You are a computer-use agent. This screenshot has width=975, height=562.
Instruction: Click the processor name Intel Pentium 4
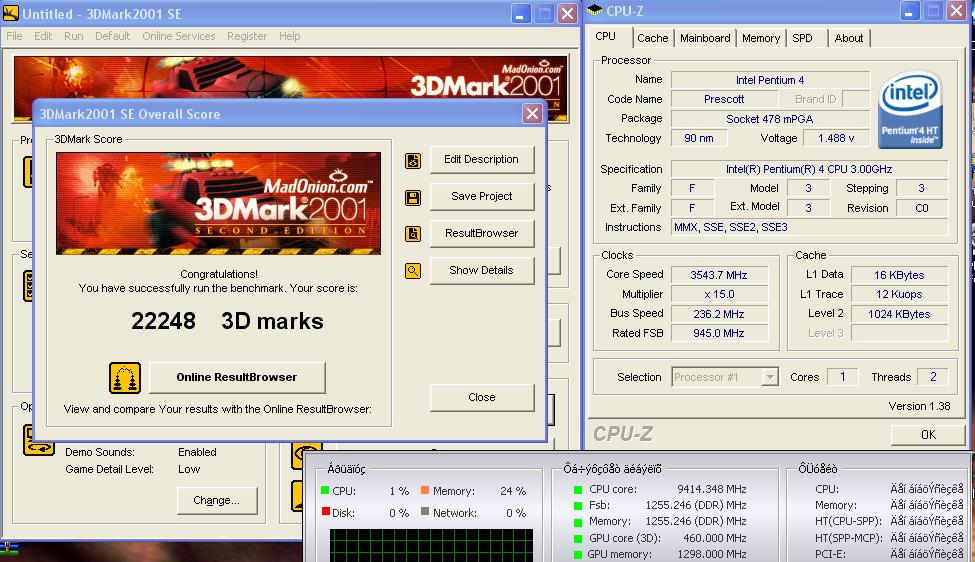pos(770,80)
